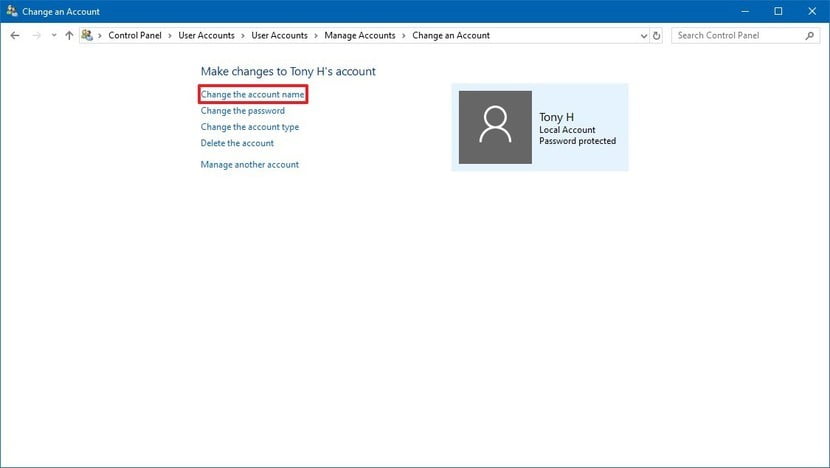Click Change the account name link

pos(252,94)
